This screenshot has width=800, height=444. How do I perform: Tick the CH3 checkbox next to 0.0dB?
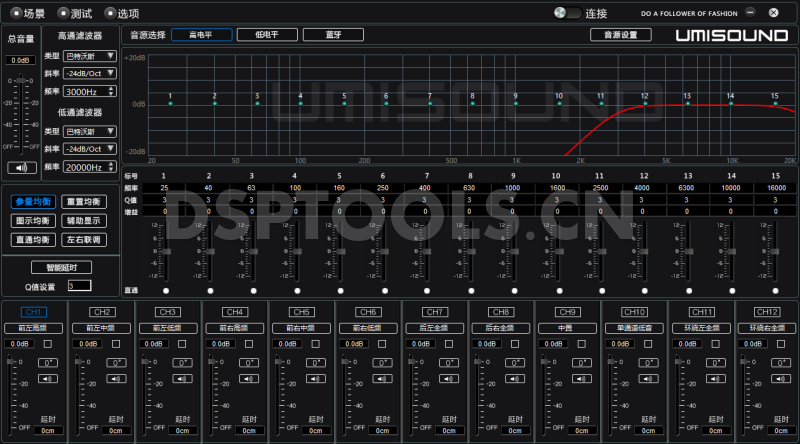[182, 344]
